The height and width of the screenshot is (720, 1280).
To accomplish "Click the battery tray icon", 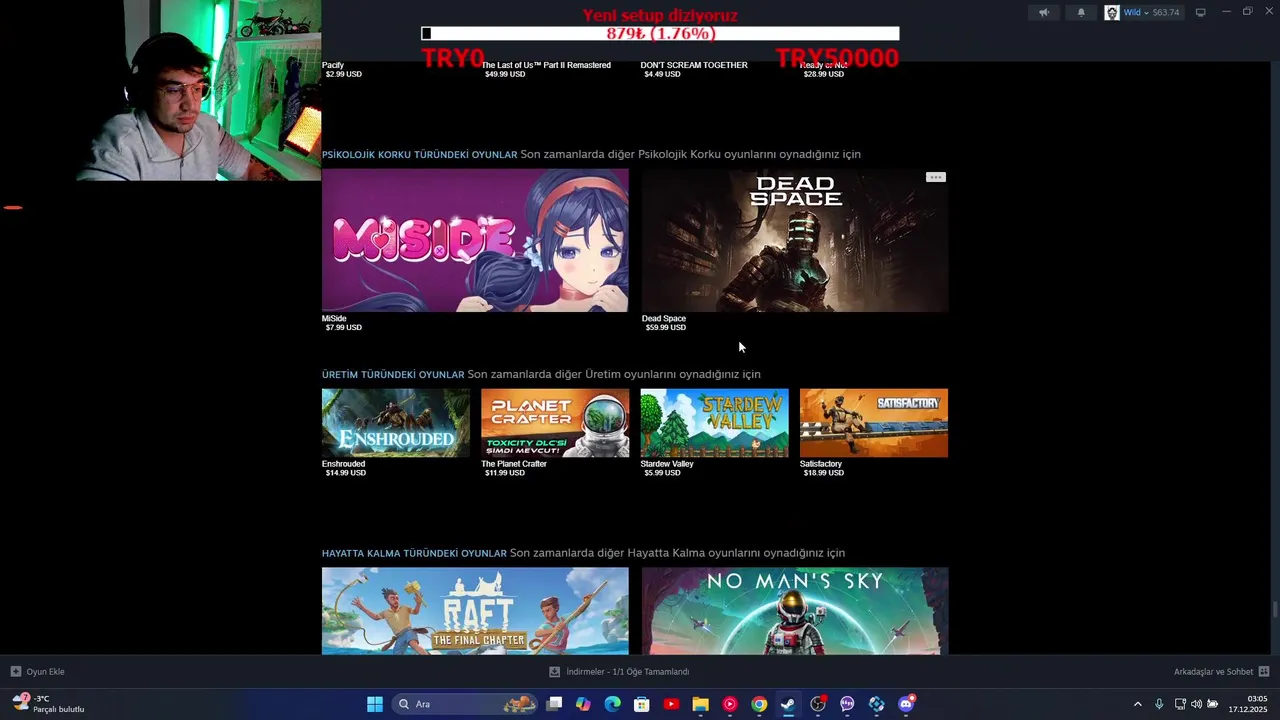I will pyautogui.click(x=1213, y=704).
